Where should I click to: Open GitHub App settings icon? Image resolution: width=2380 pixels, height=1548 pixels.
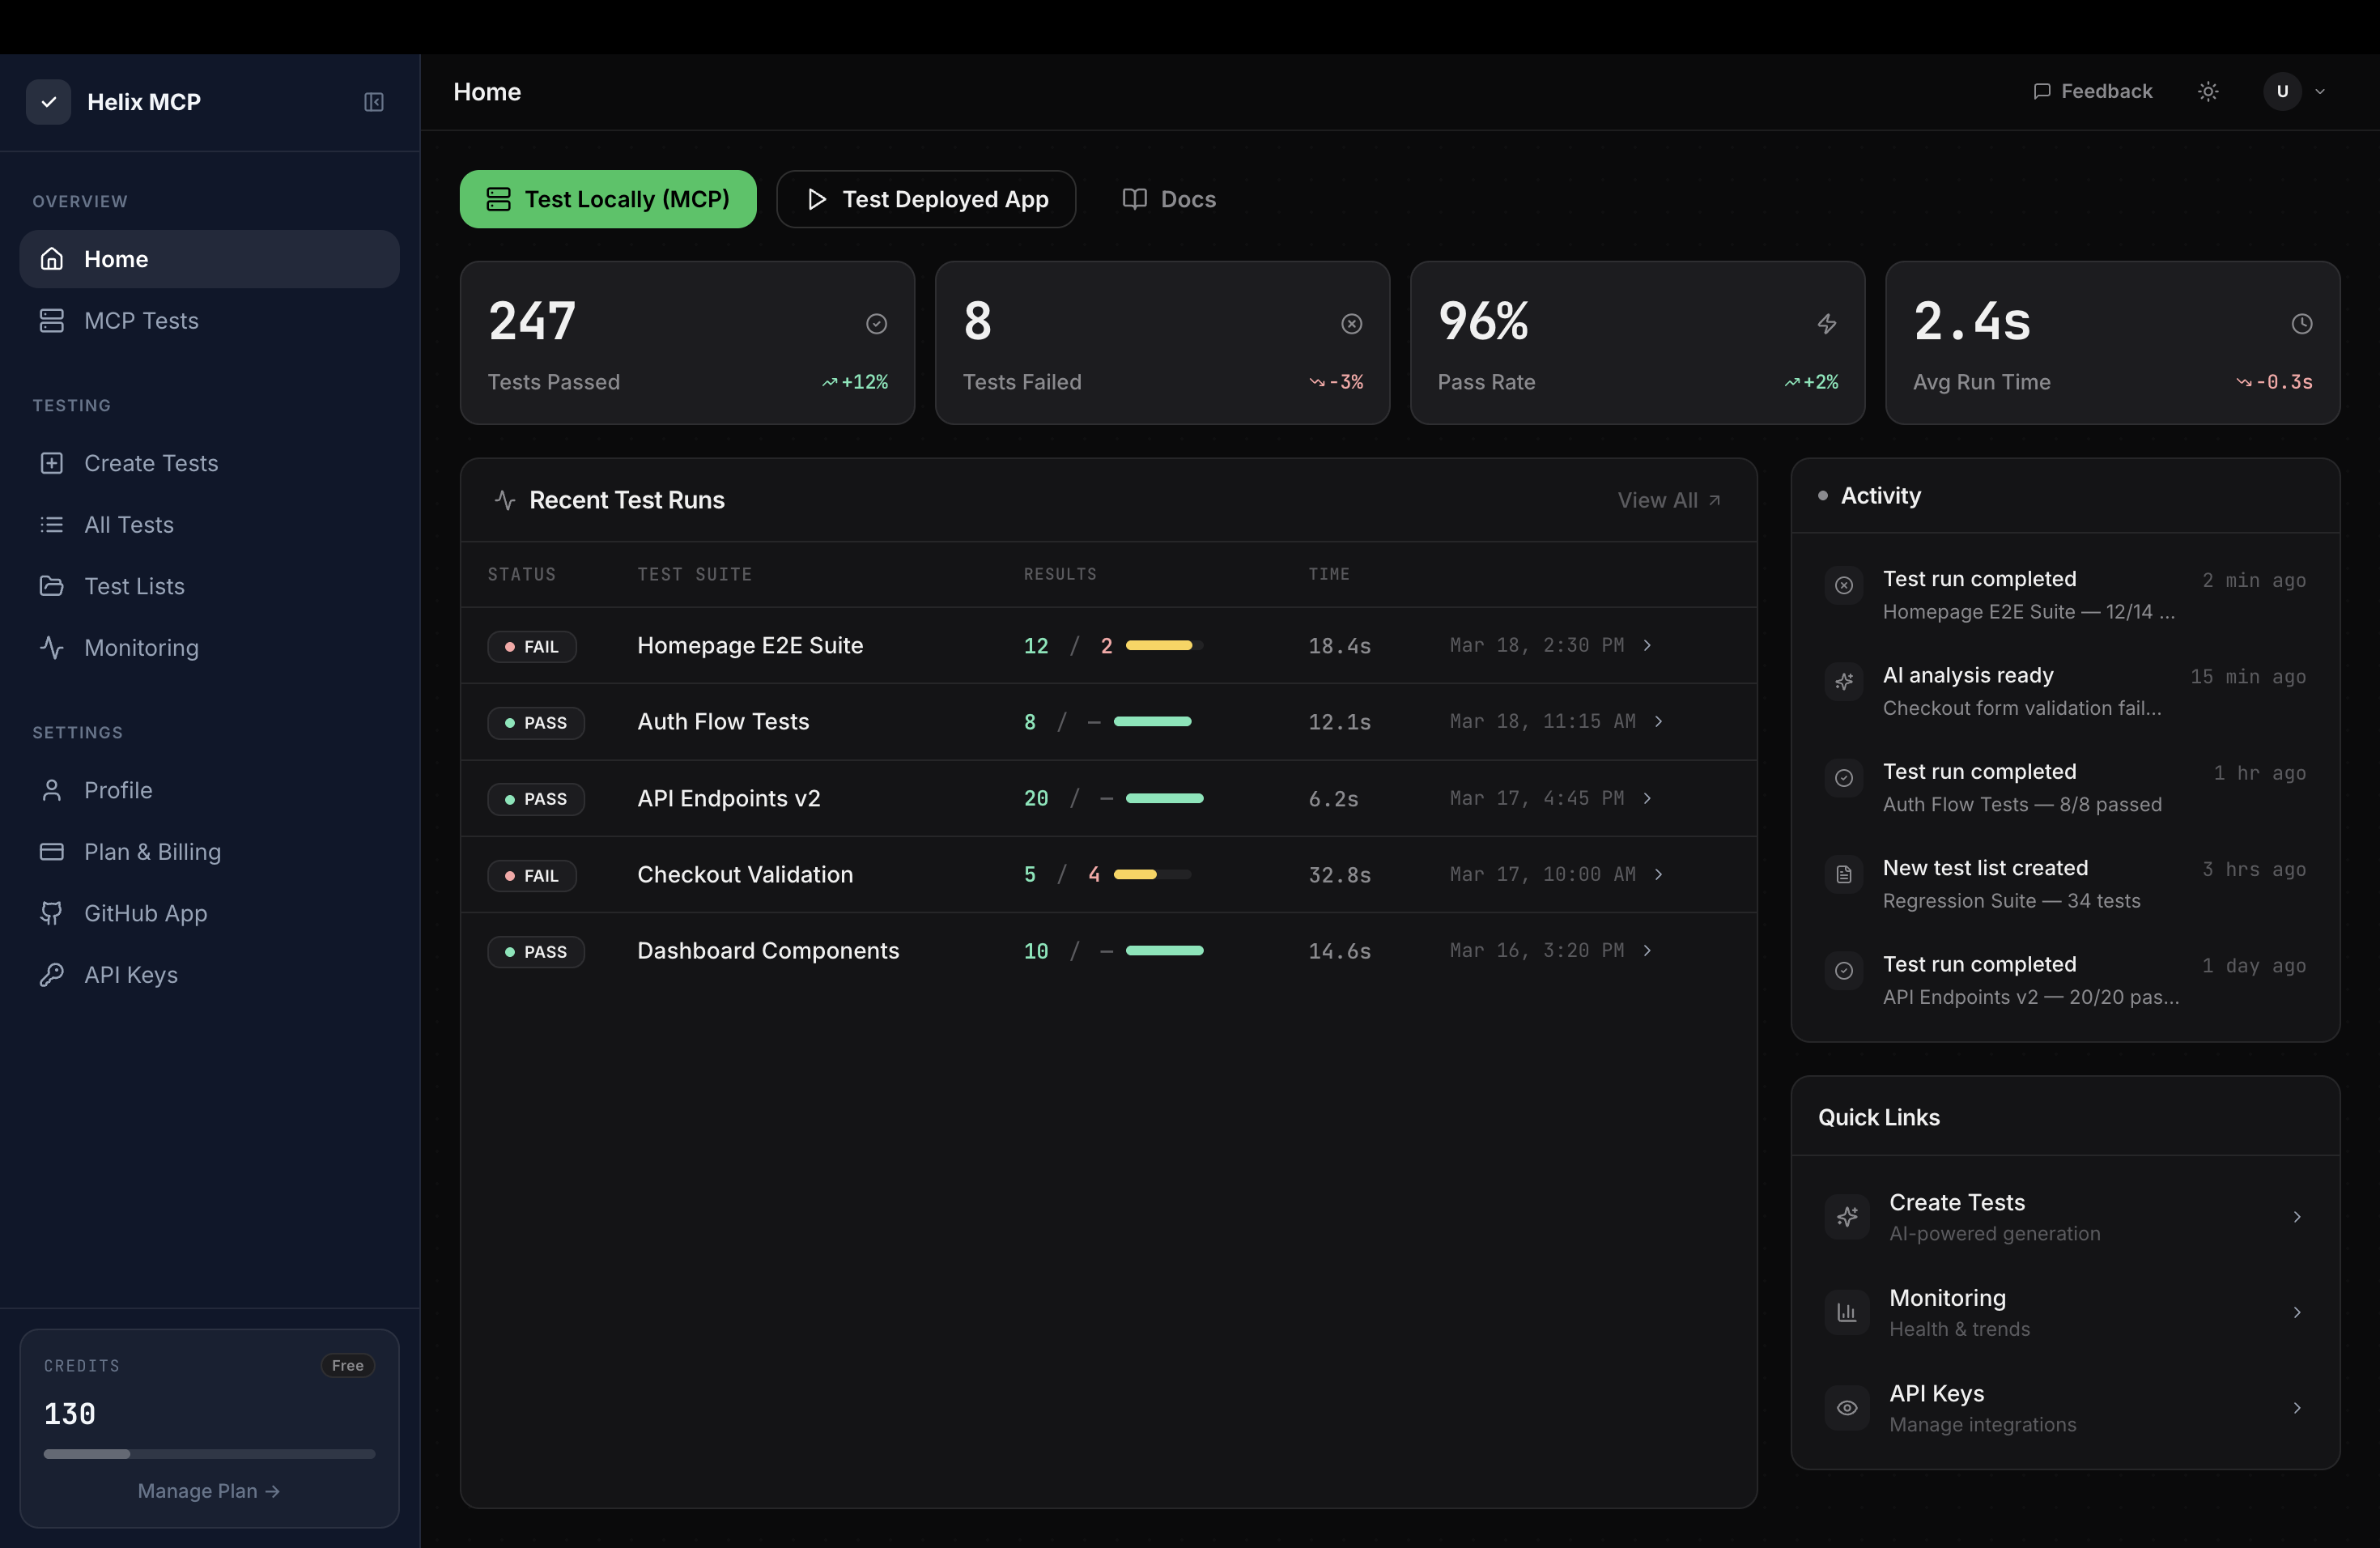pos(51,913)
